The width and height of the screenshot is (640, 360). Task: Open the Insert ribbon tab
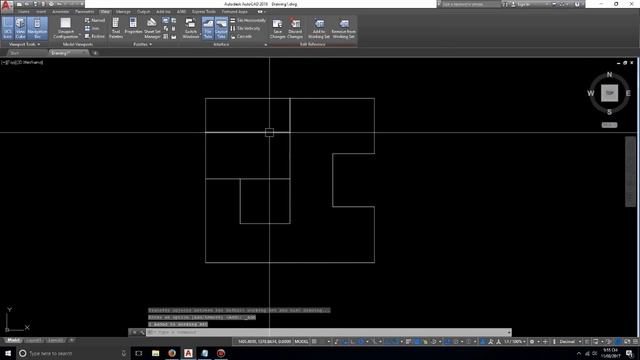tap(41, 12)
